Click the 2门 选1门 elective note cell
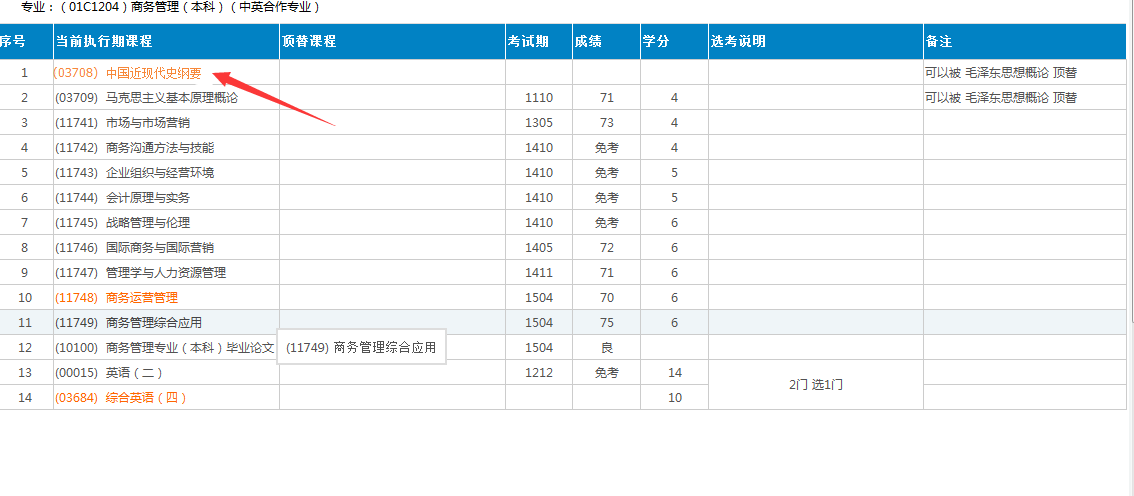Screen dimensions: 1134x496 pos(815,385)
